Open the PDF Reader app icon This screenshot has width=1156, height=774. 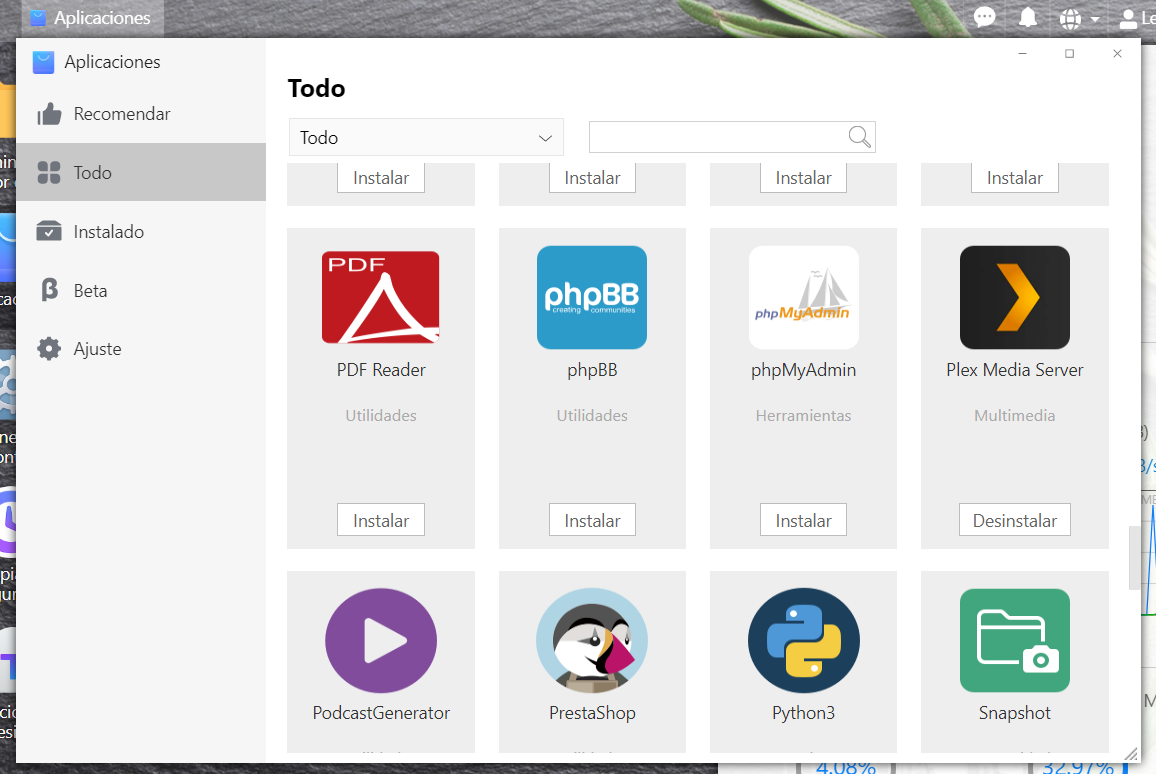(380, 297)
